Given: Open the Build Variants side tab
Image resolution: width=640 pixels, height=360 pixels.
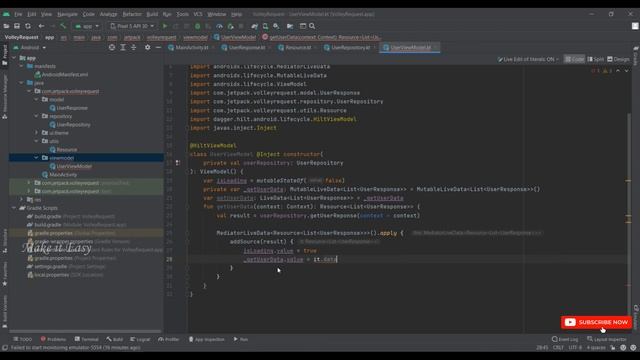Looking at the screenshot, I should click(x=4, y=312).
